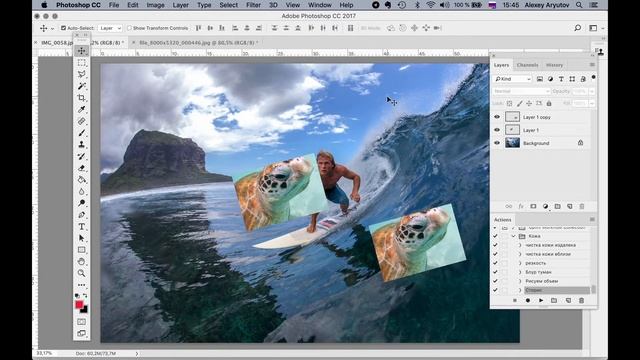Open the Layers panel options menu
Image resolution: width=640 pixels, height=360 pixels.
coord(592,65)
